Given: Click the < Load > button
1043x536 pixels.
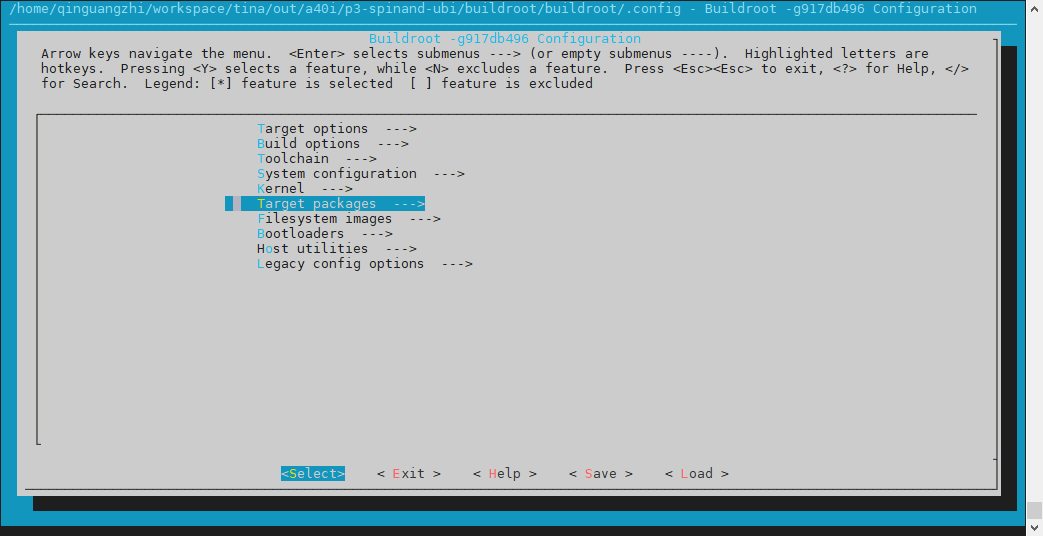Looking at the screenshot, I should click(x=696, y=473).
